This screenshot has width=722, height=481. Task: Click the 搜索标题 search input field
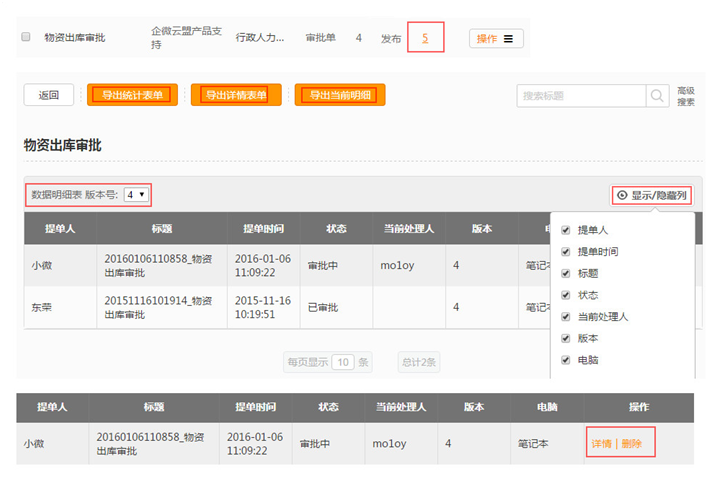tap(581, 96)
